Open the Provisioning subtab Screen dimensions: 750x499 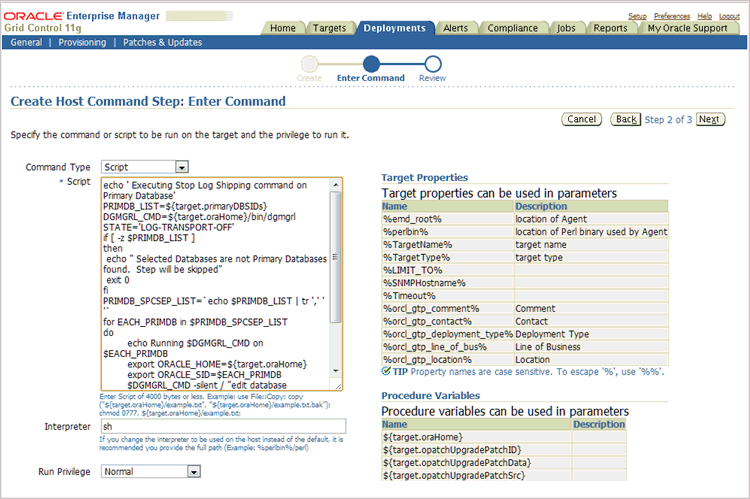tap(82, 43)
